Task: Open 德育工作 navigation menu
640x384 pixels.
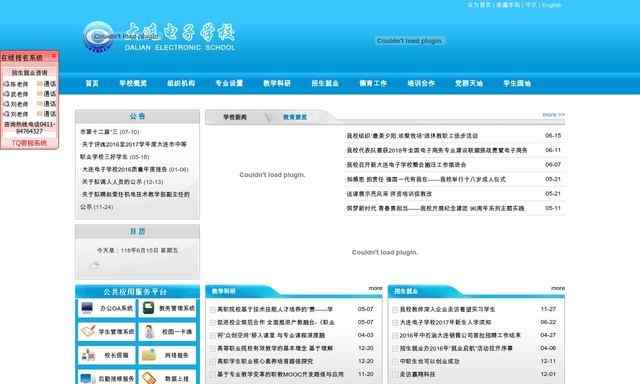Action: click(373, 83)
